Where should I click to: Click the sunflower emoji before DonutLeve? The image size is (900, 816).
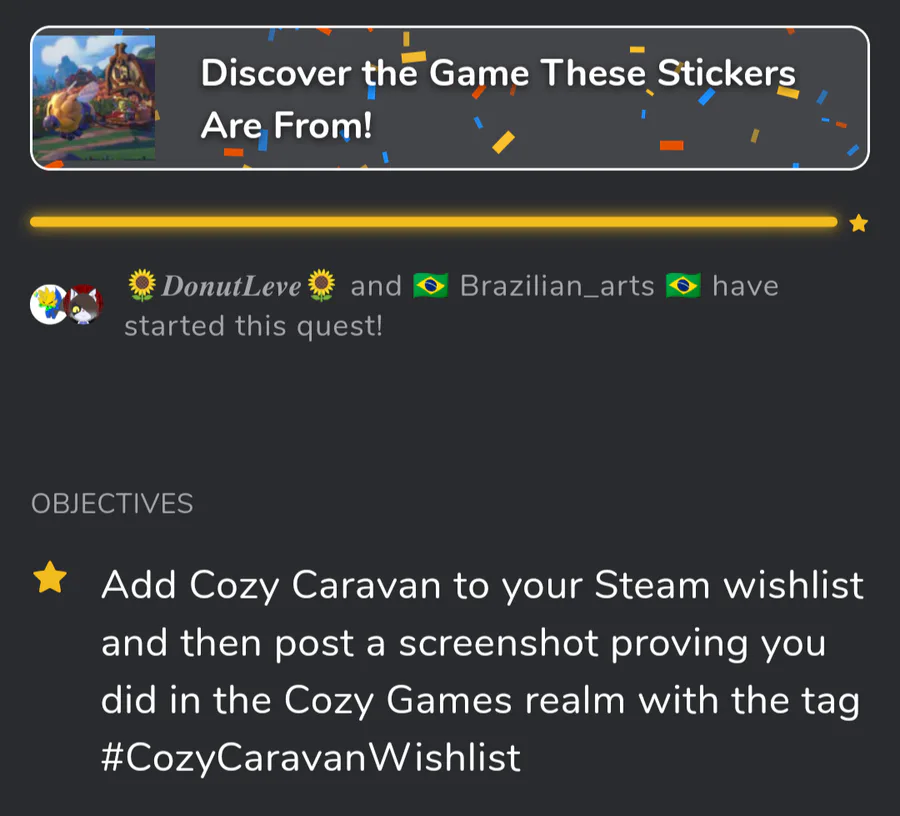pos(142,285)
